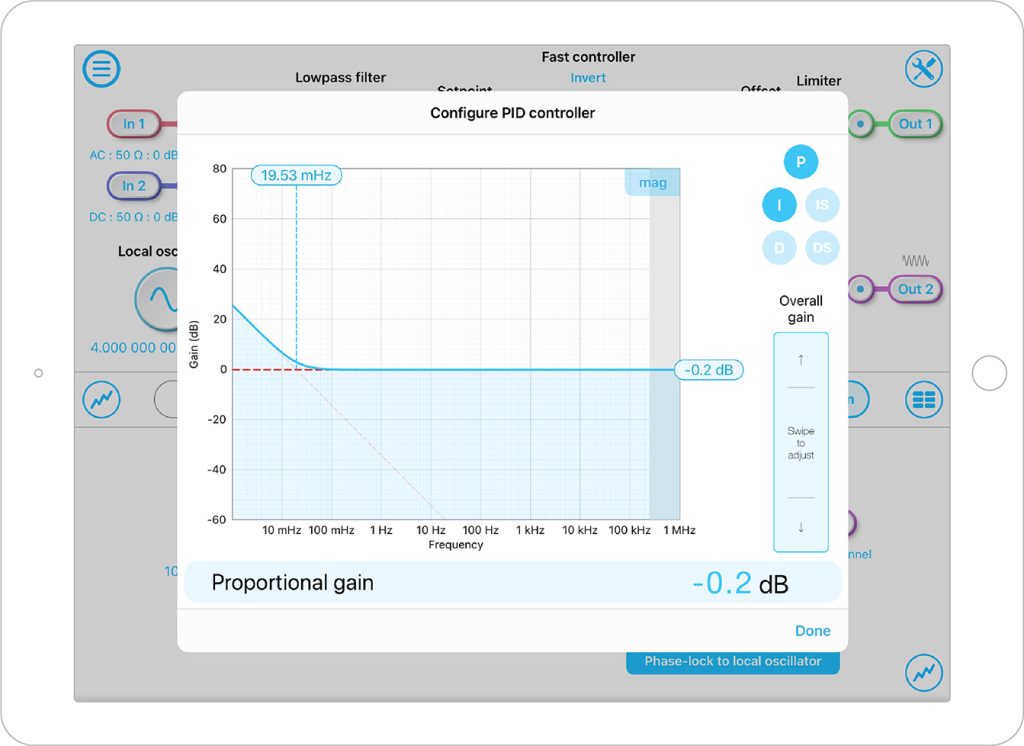Select the In 1 input connector

coord(134,124)
